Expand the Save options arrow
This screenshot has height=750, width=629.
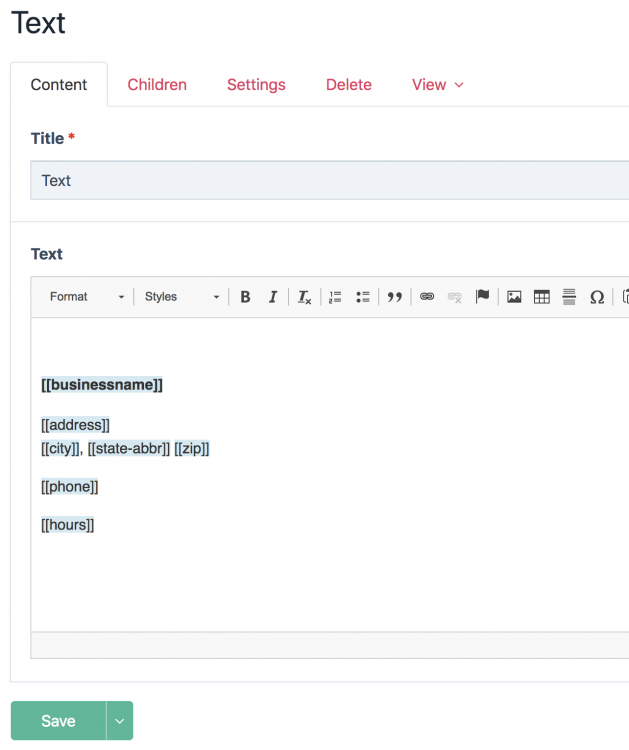[120, 721]
